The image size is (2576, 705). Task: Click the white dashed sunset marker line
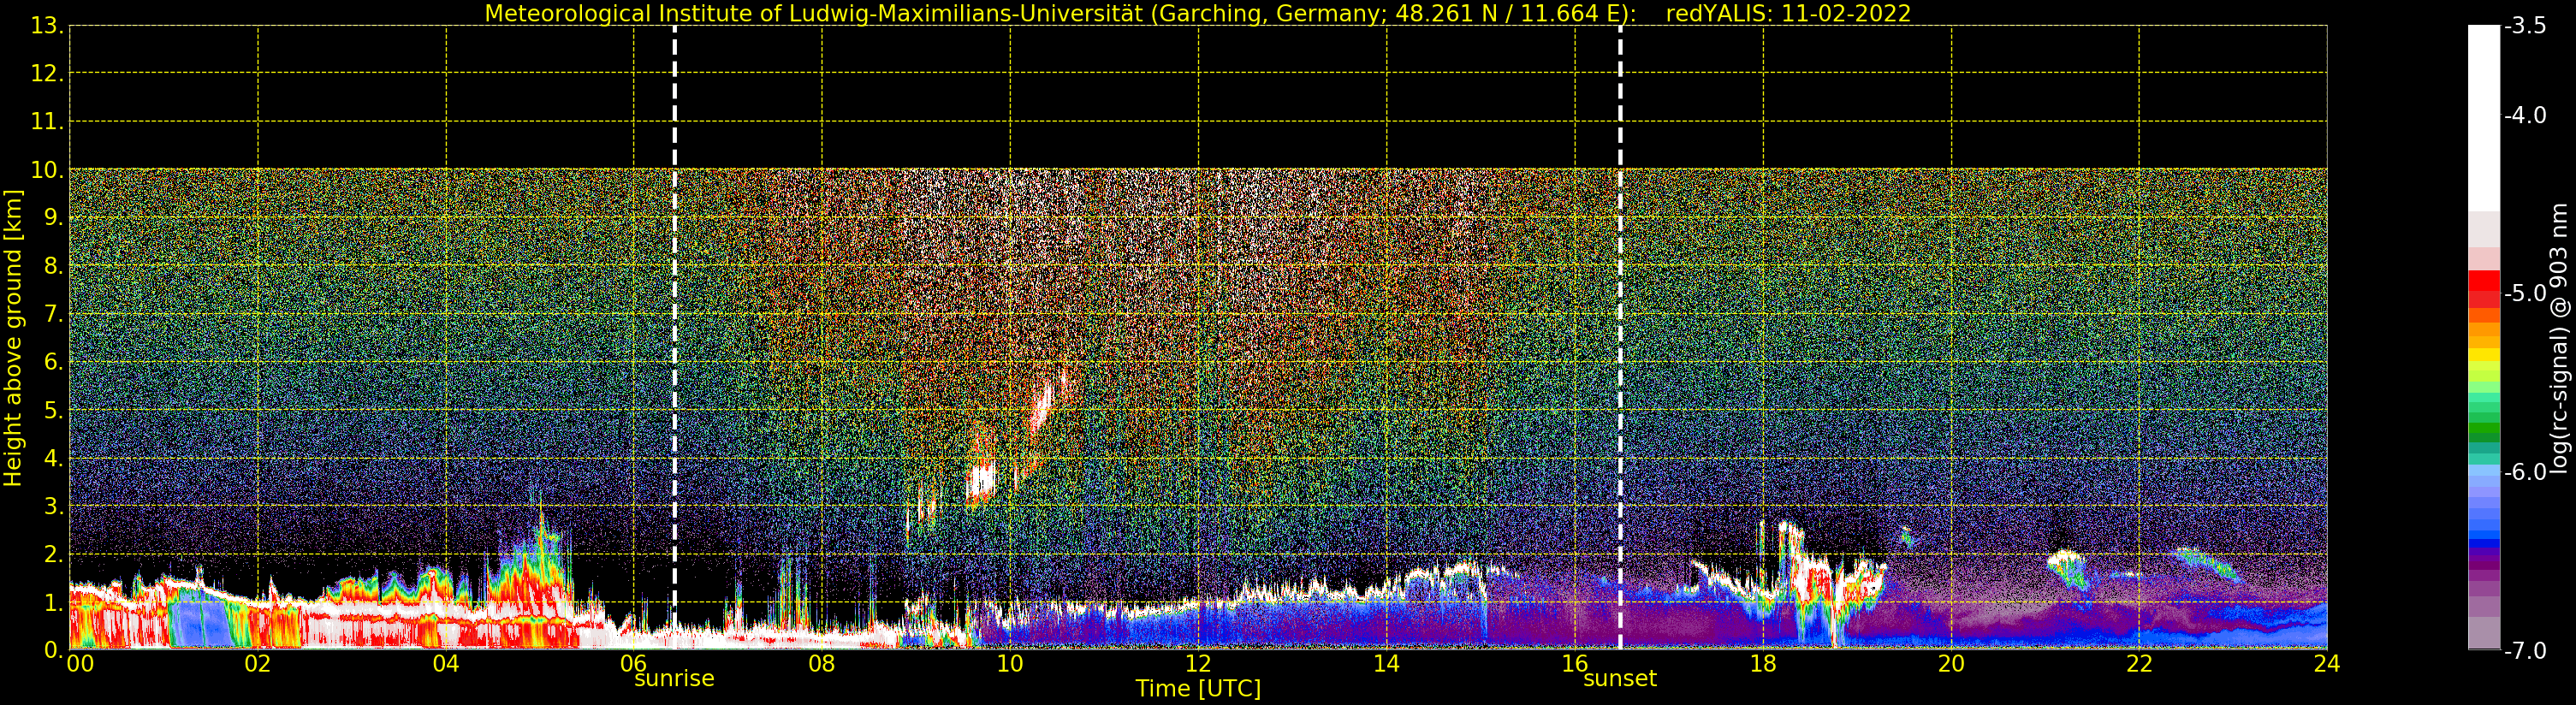[x=1620, y=337]
